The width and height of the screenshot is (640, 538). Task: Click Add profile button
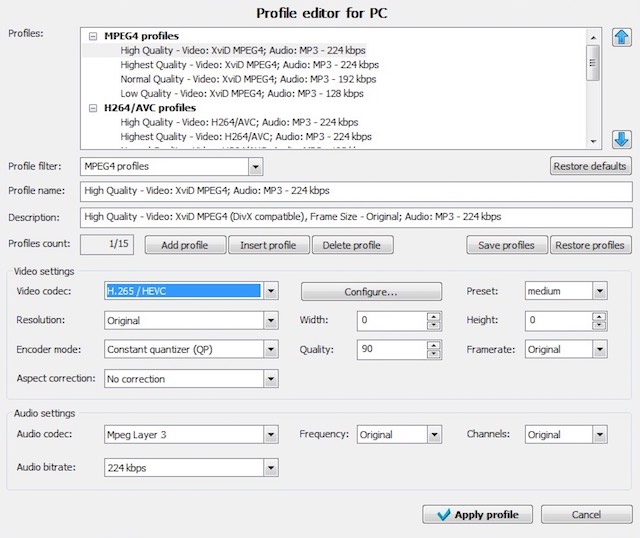coord(185,245)
